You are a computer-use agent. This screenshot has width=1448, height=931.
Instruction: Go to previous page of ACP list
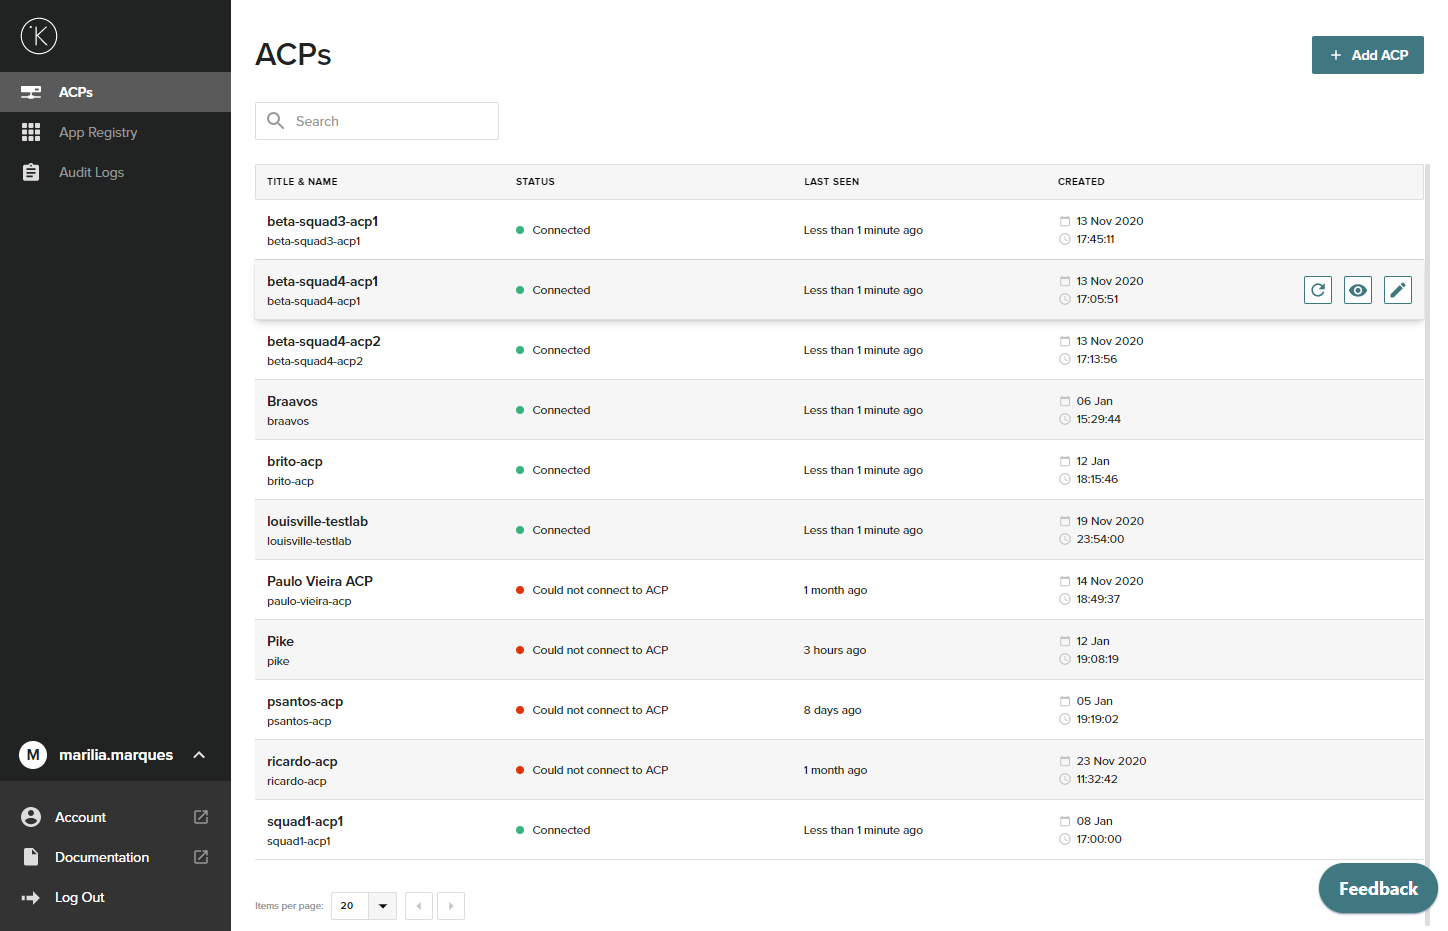click(419, 906)
